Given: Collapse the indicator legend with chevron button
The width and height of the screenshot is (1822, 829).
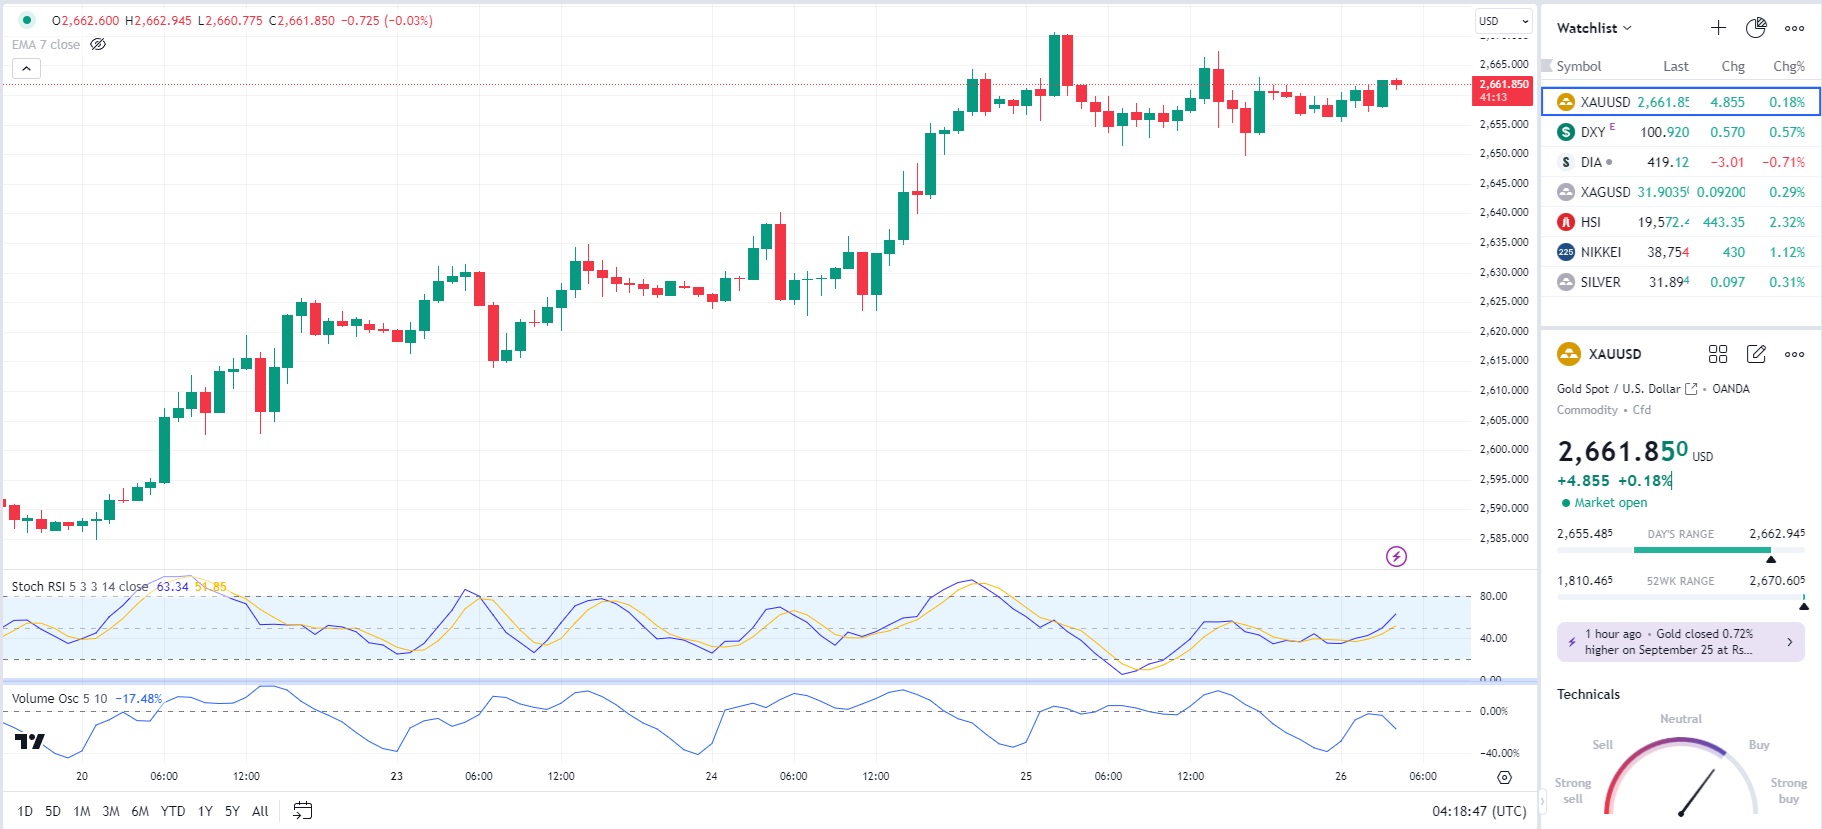Looking at the screenshot, I should pyautogui.click(x=26, y=68).
